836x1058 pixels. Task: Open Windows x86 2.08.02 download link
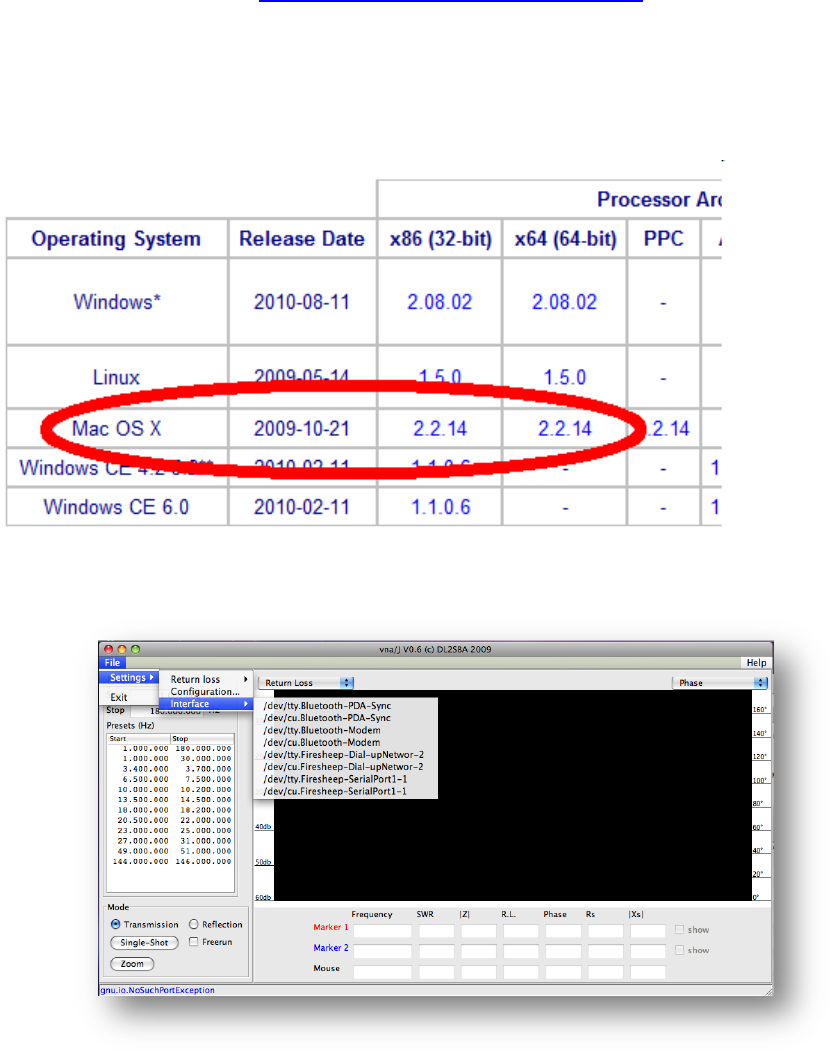coord(439,302)
